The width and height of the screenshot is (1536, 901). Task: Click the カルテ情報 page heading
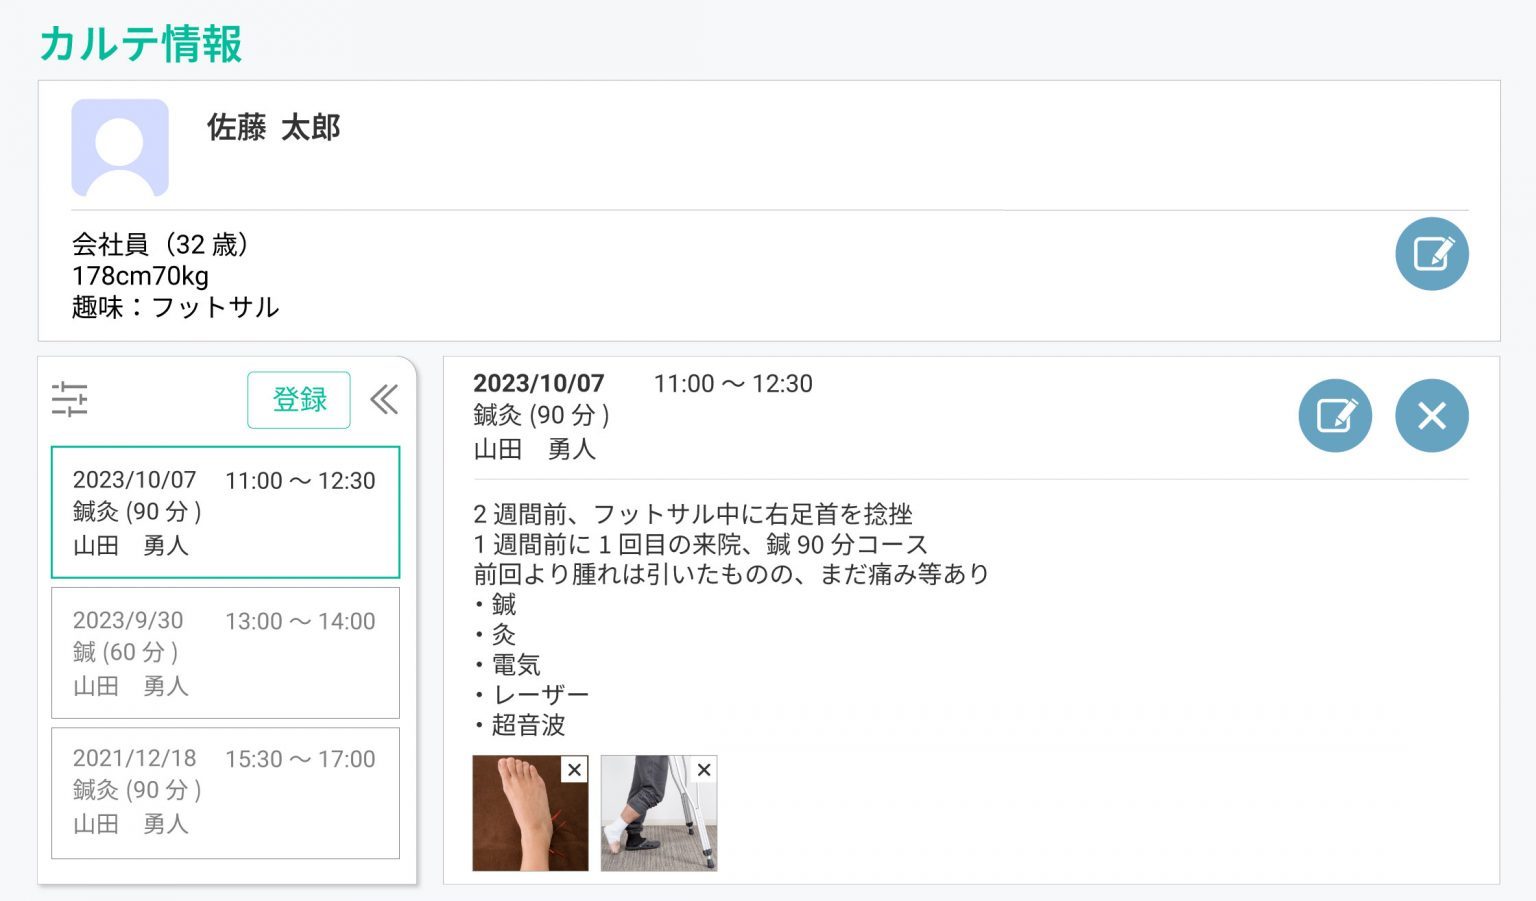click(x=141, y=44)
